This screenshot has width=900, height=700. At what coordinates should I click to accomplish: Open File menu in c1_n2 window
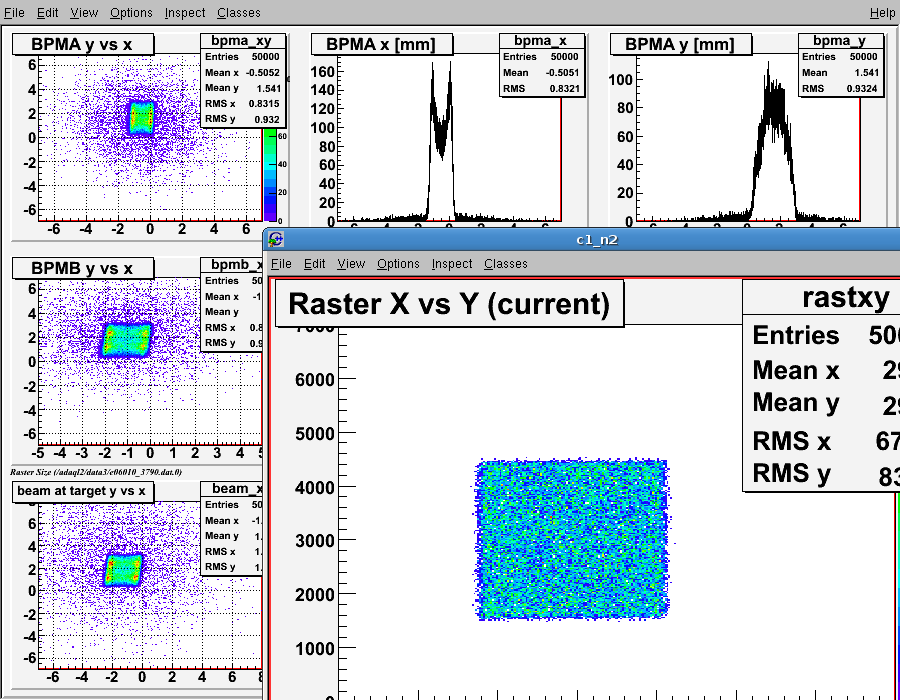(x=281, y=263)
